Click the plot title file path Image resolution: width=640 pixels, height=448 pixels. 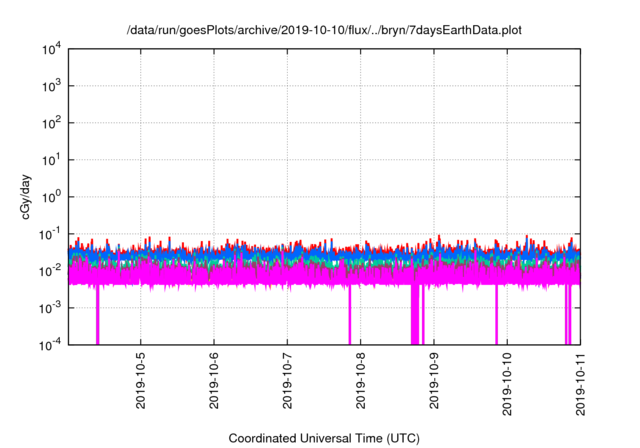[324, 30]
